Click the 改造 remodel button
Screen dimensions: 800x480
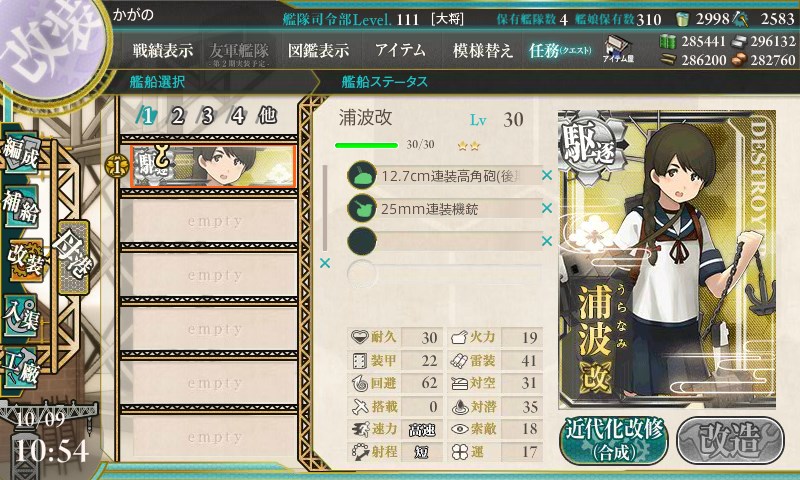pyautogui.click(x=731, y=440)
